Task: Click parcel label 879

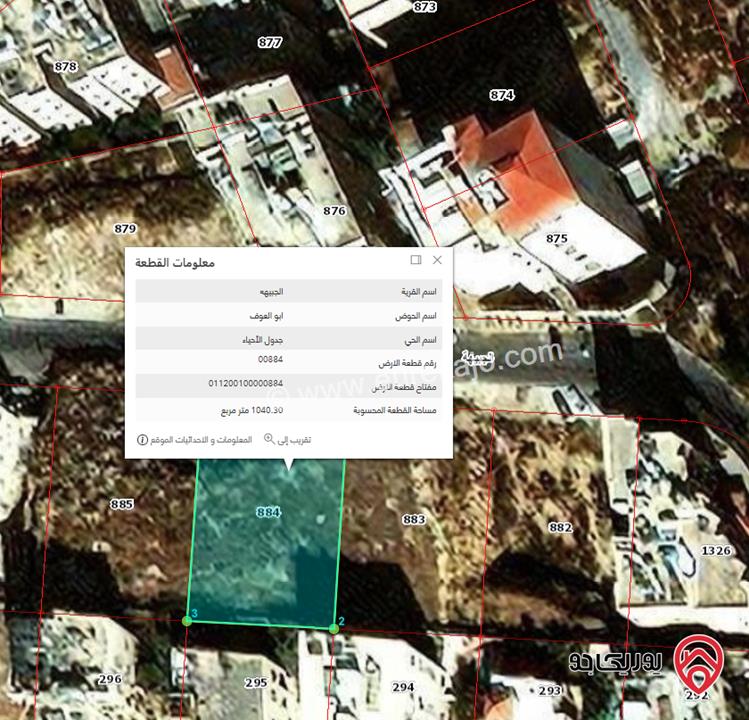Action: tap(125, 228)
